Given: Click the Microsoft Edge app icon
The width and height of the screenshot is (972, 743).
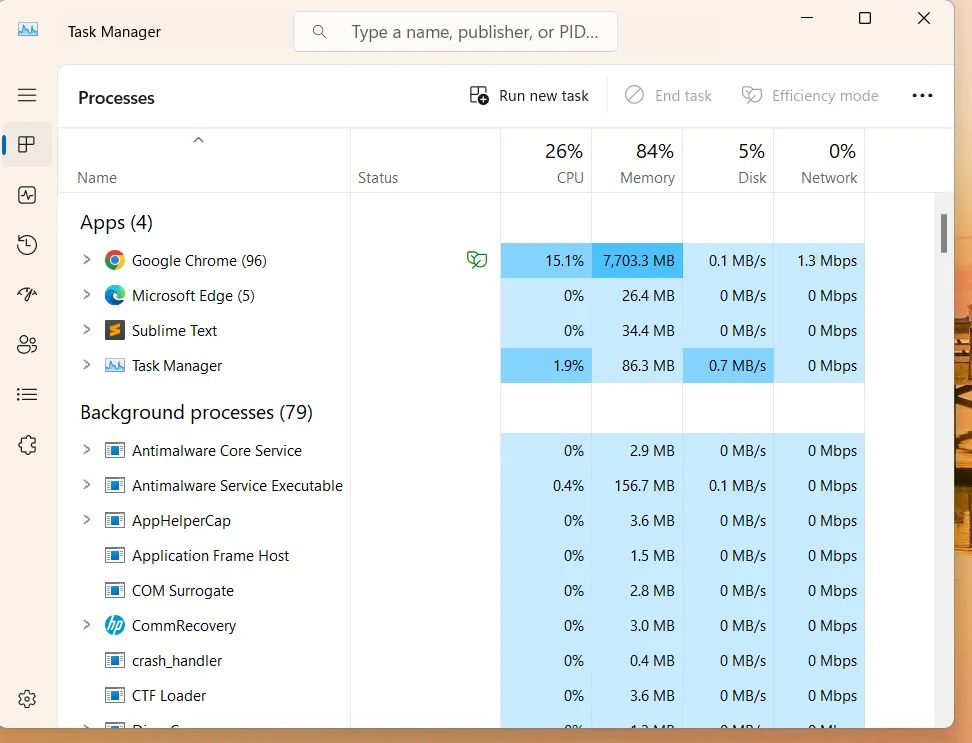Looking at the screenshot, I should [115, 296].
